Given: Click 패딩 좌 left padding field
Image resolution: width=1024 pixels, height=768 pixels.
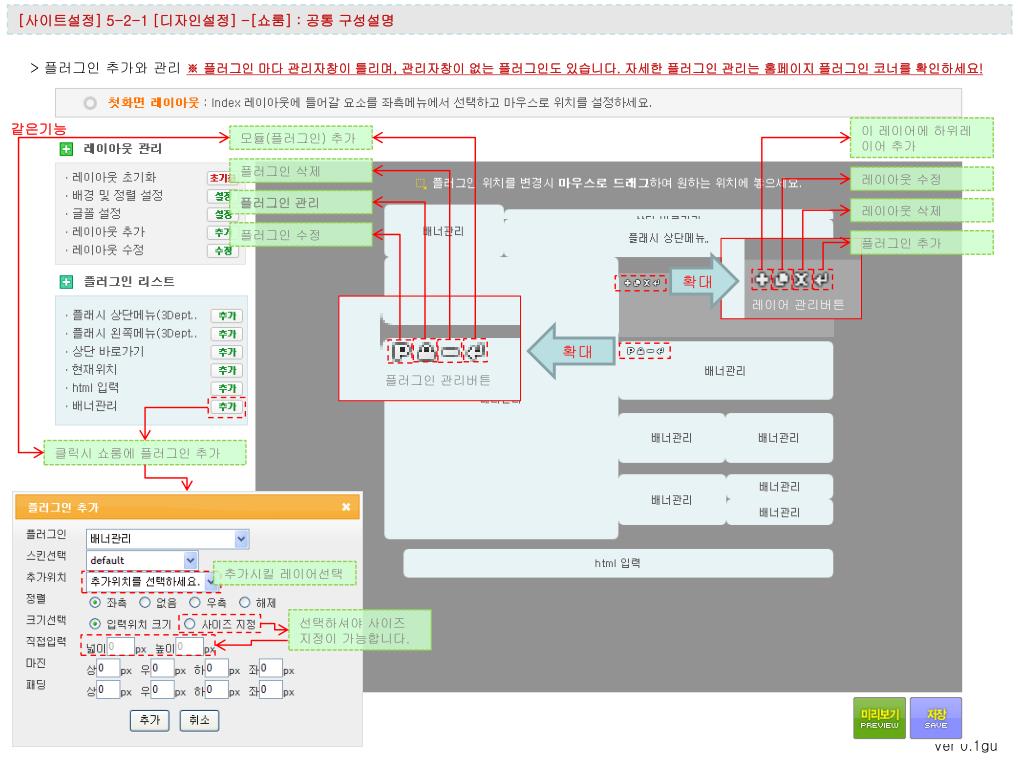Looking at the screenshot, I should pos(270,690).
